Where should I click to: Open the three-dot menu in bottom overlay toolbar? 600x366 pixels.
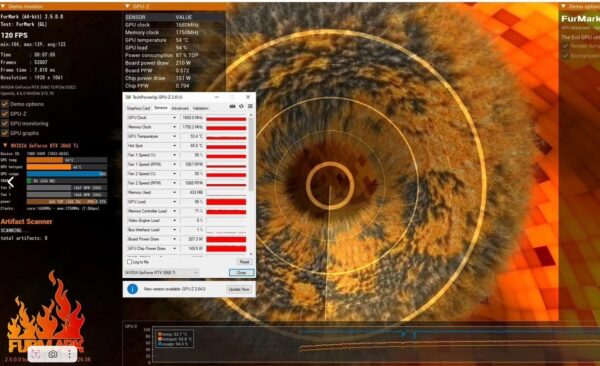pos(69,354)
